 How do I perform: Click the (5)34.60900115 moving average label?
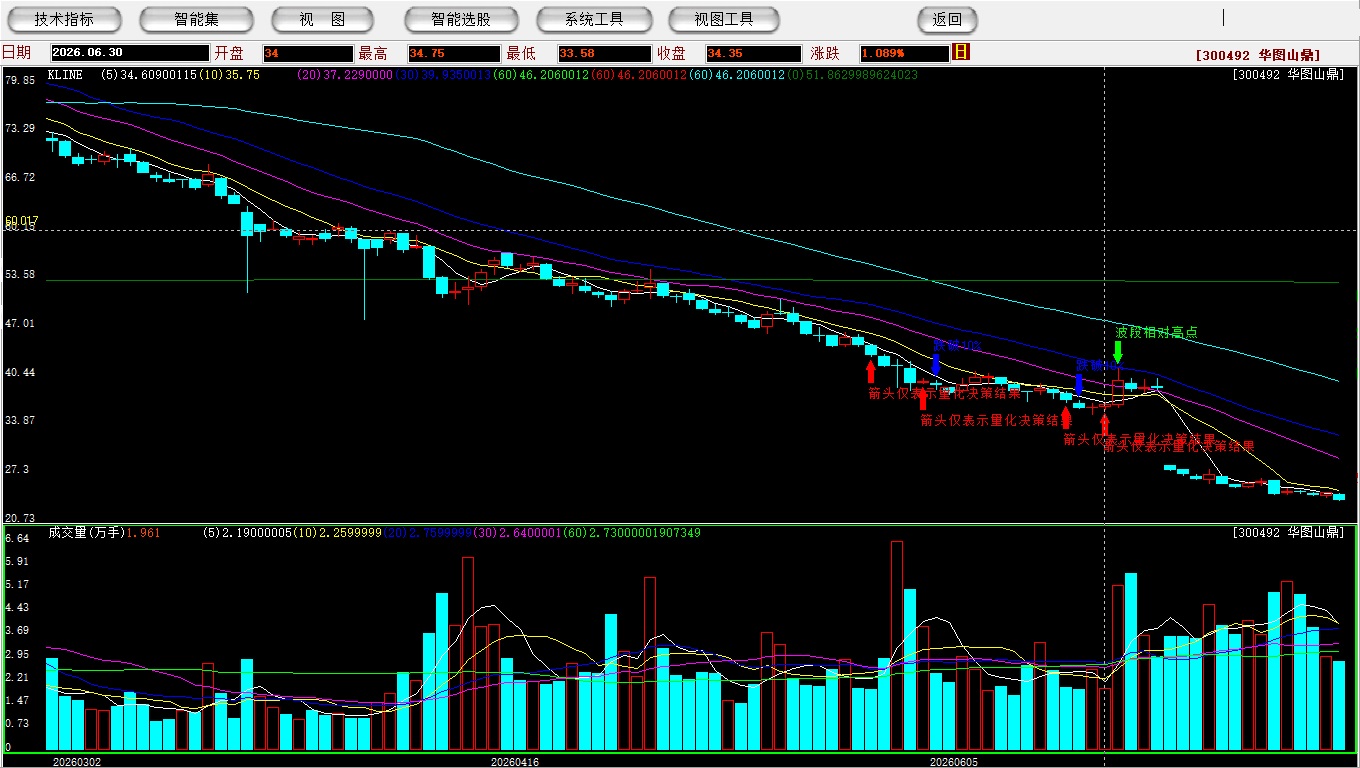[x=150, y=75]
